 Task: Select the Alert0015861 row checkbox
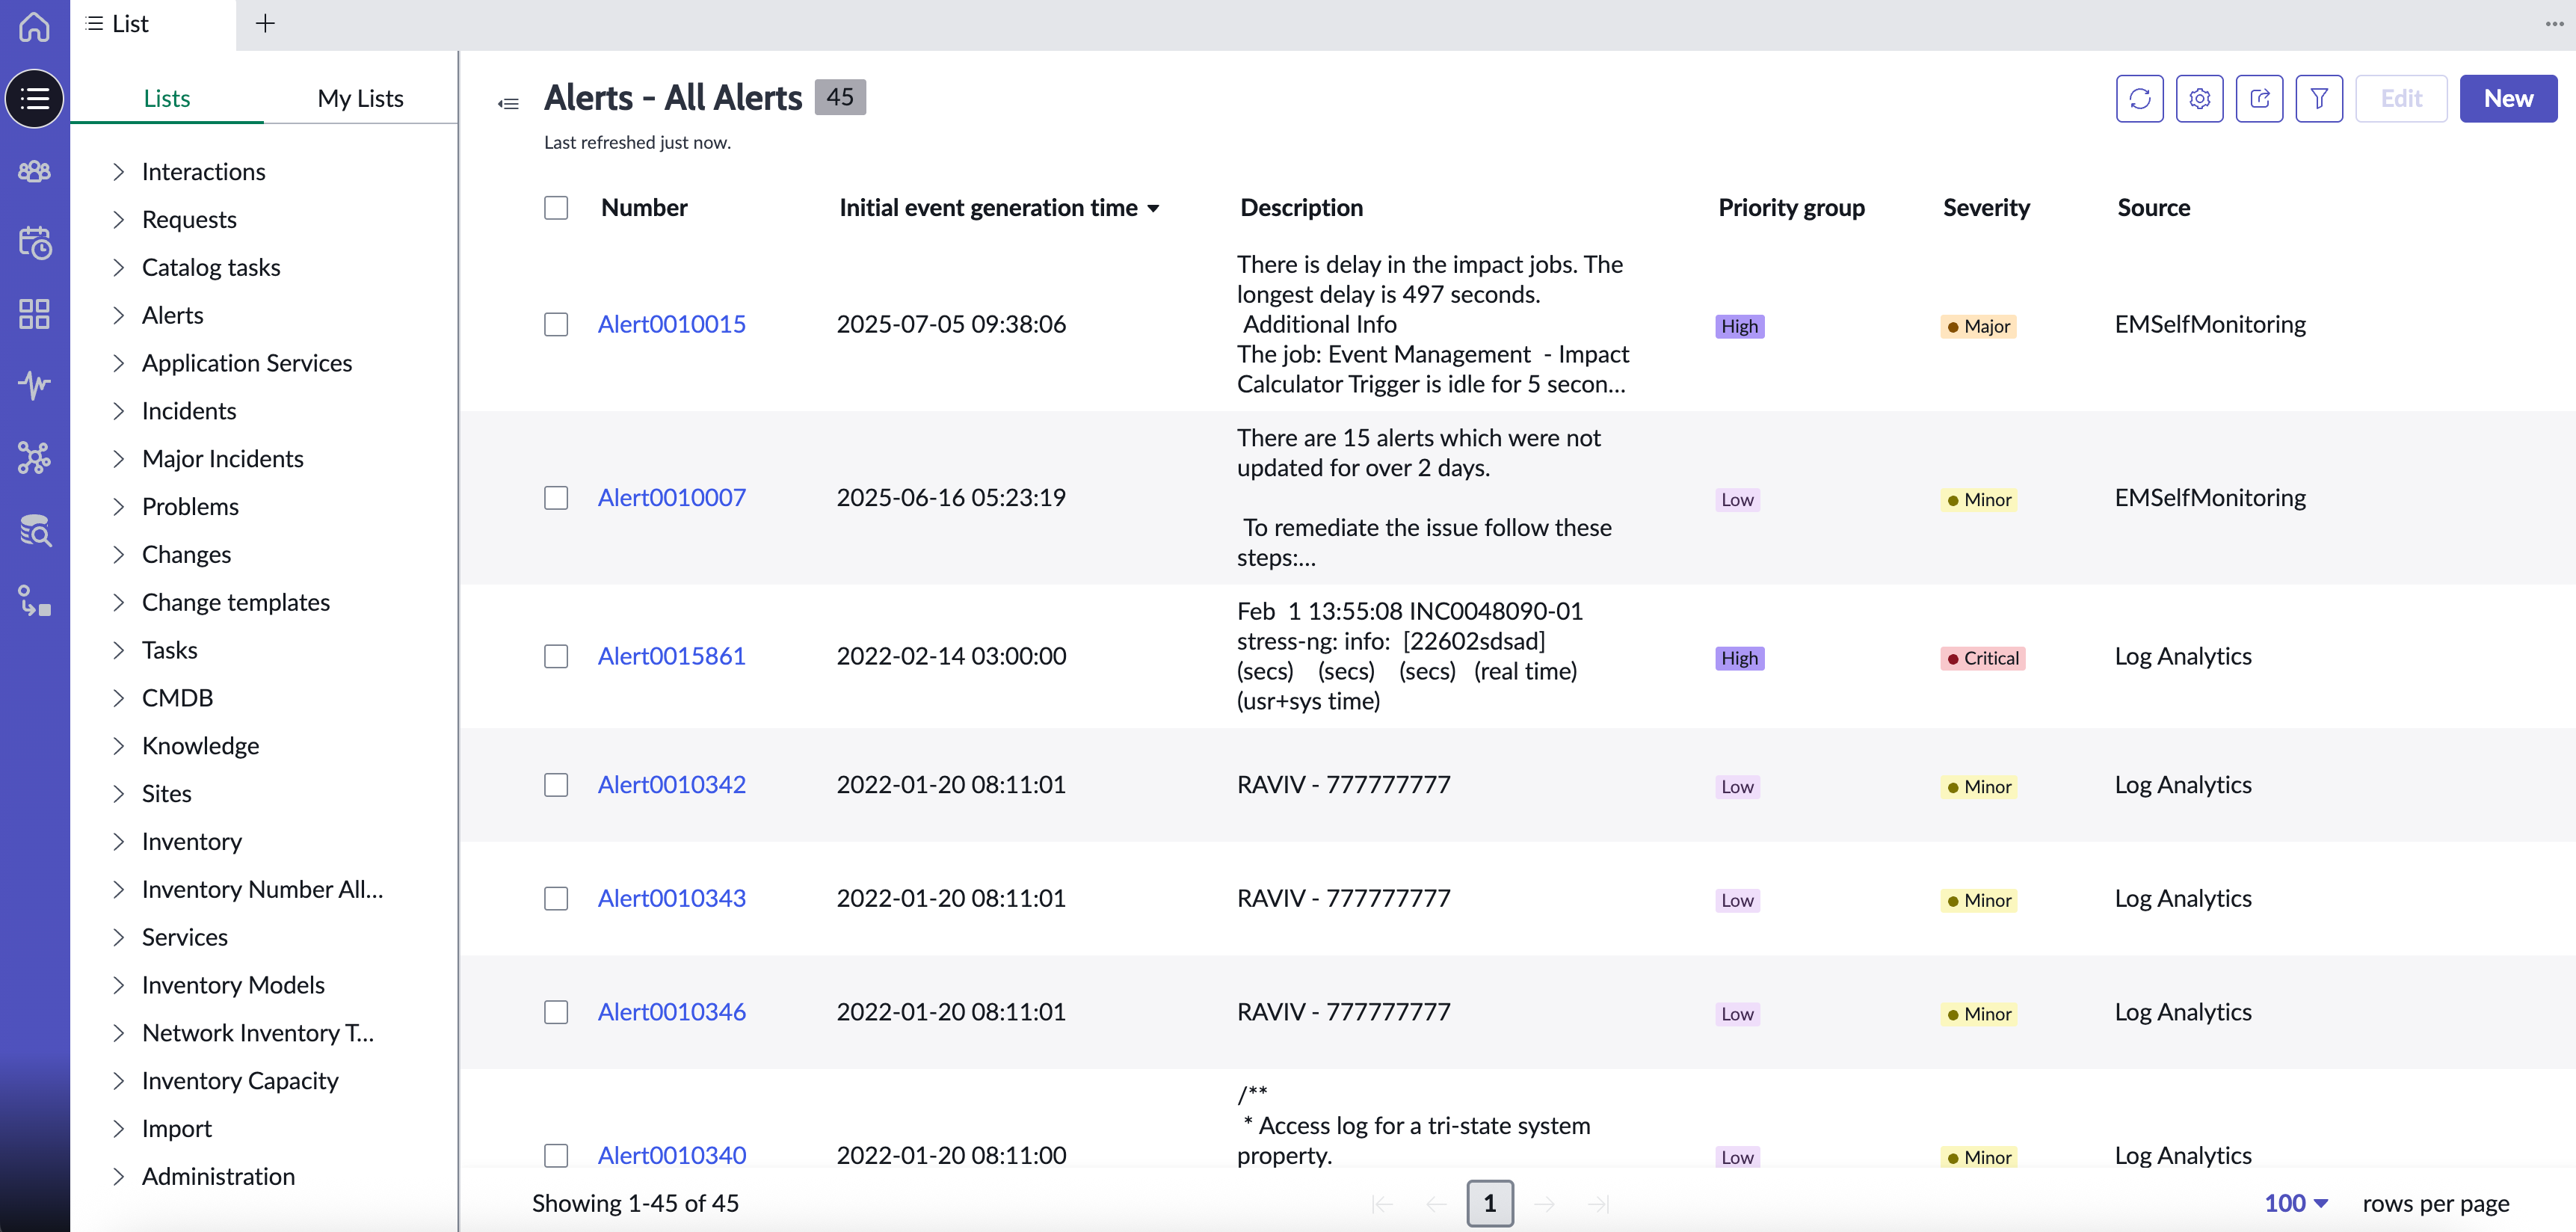pyautogui.click(x=556, y=656)
